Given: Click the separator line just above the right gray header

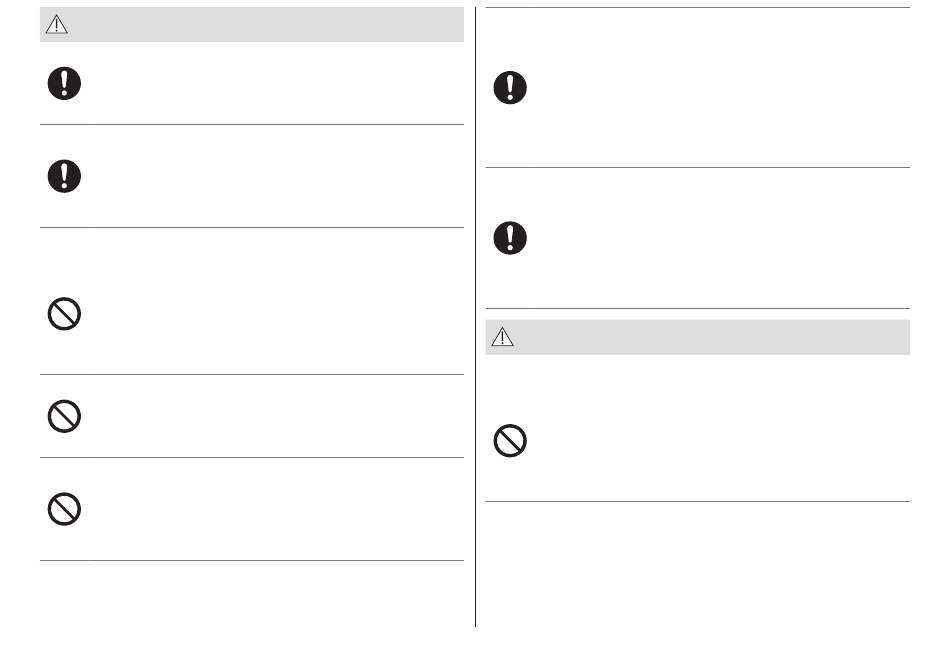Looking at the screenshot, I should pos(697,308).
